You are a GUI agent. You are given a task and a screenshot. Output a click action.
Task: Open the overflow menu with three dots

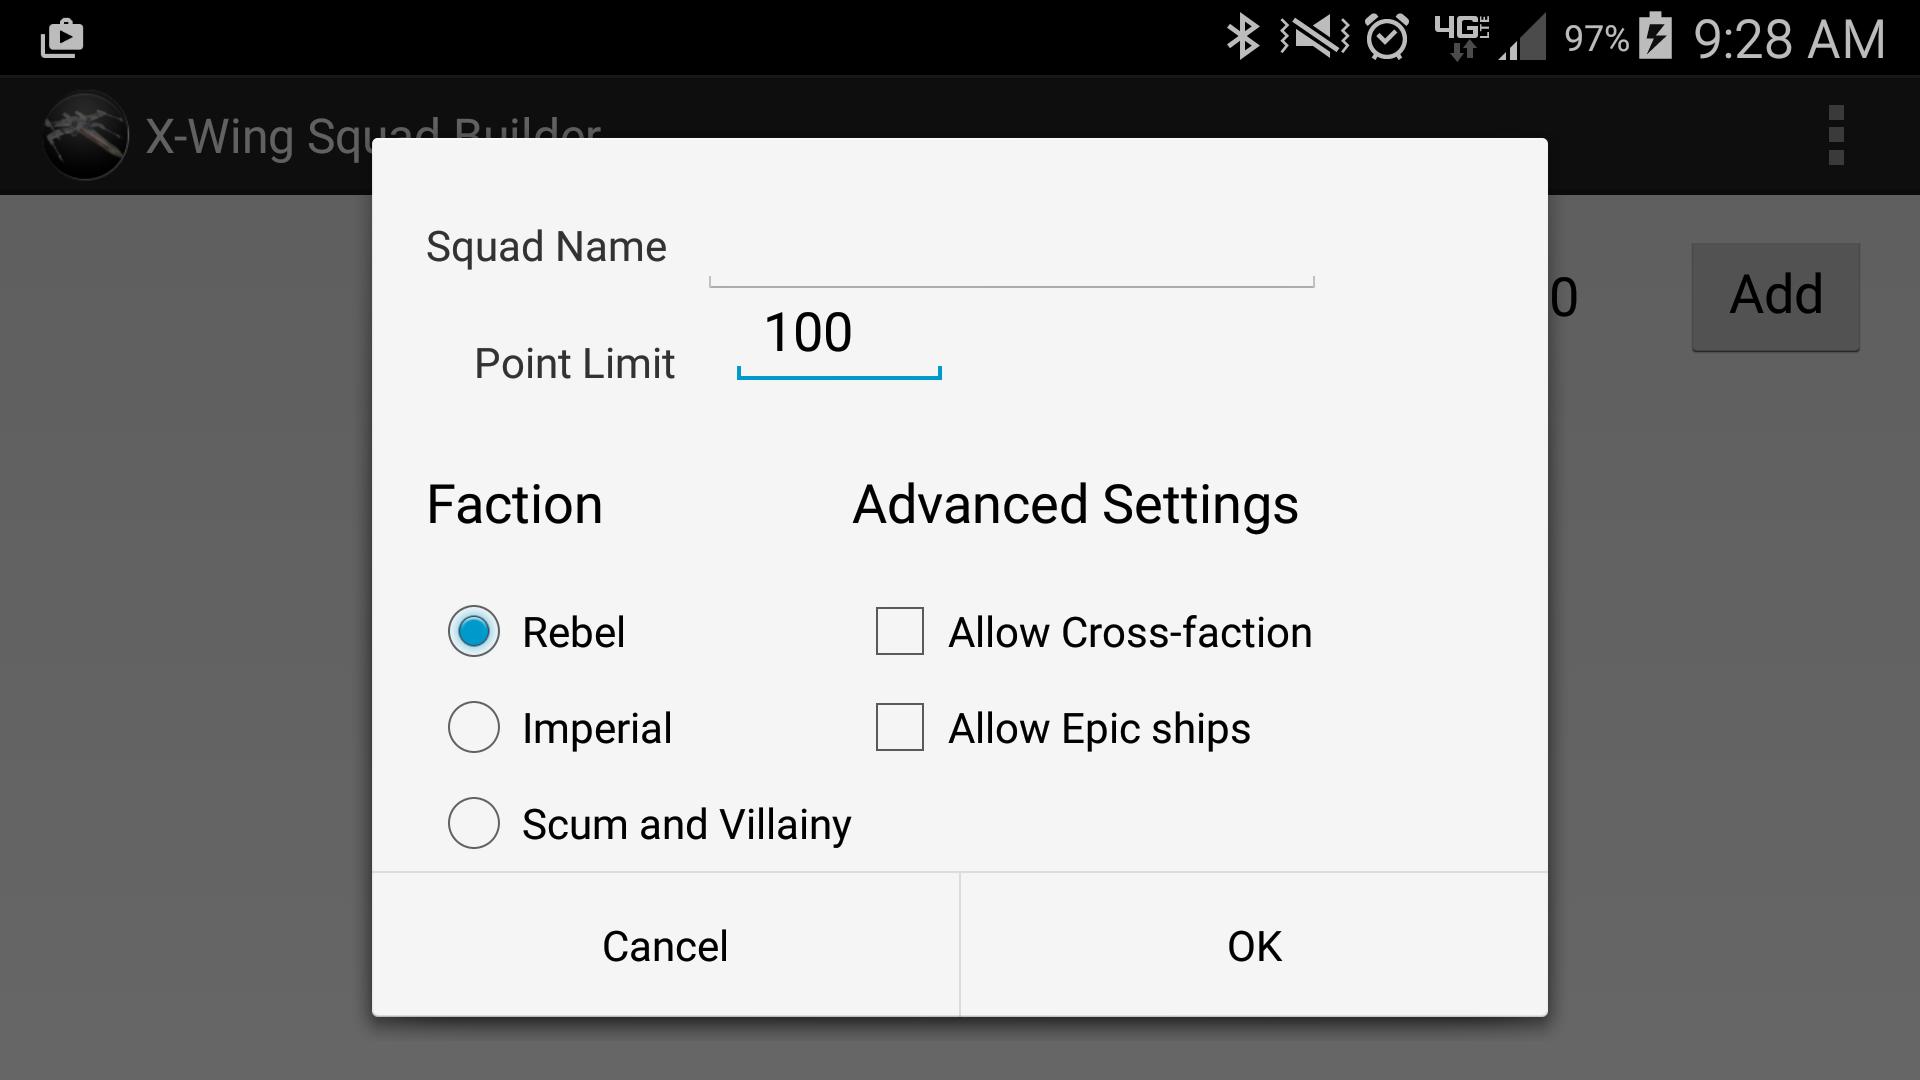coord(1836,135)
